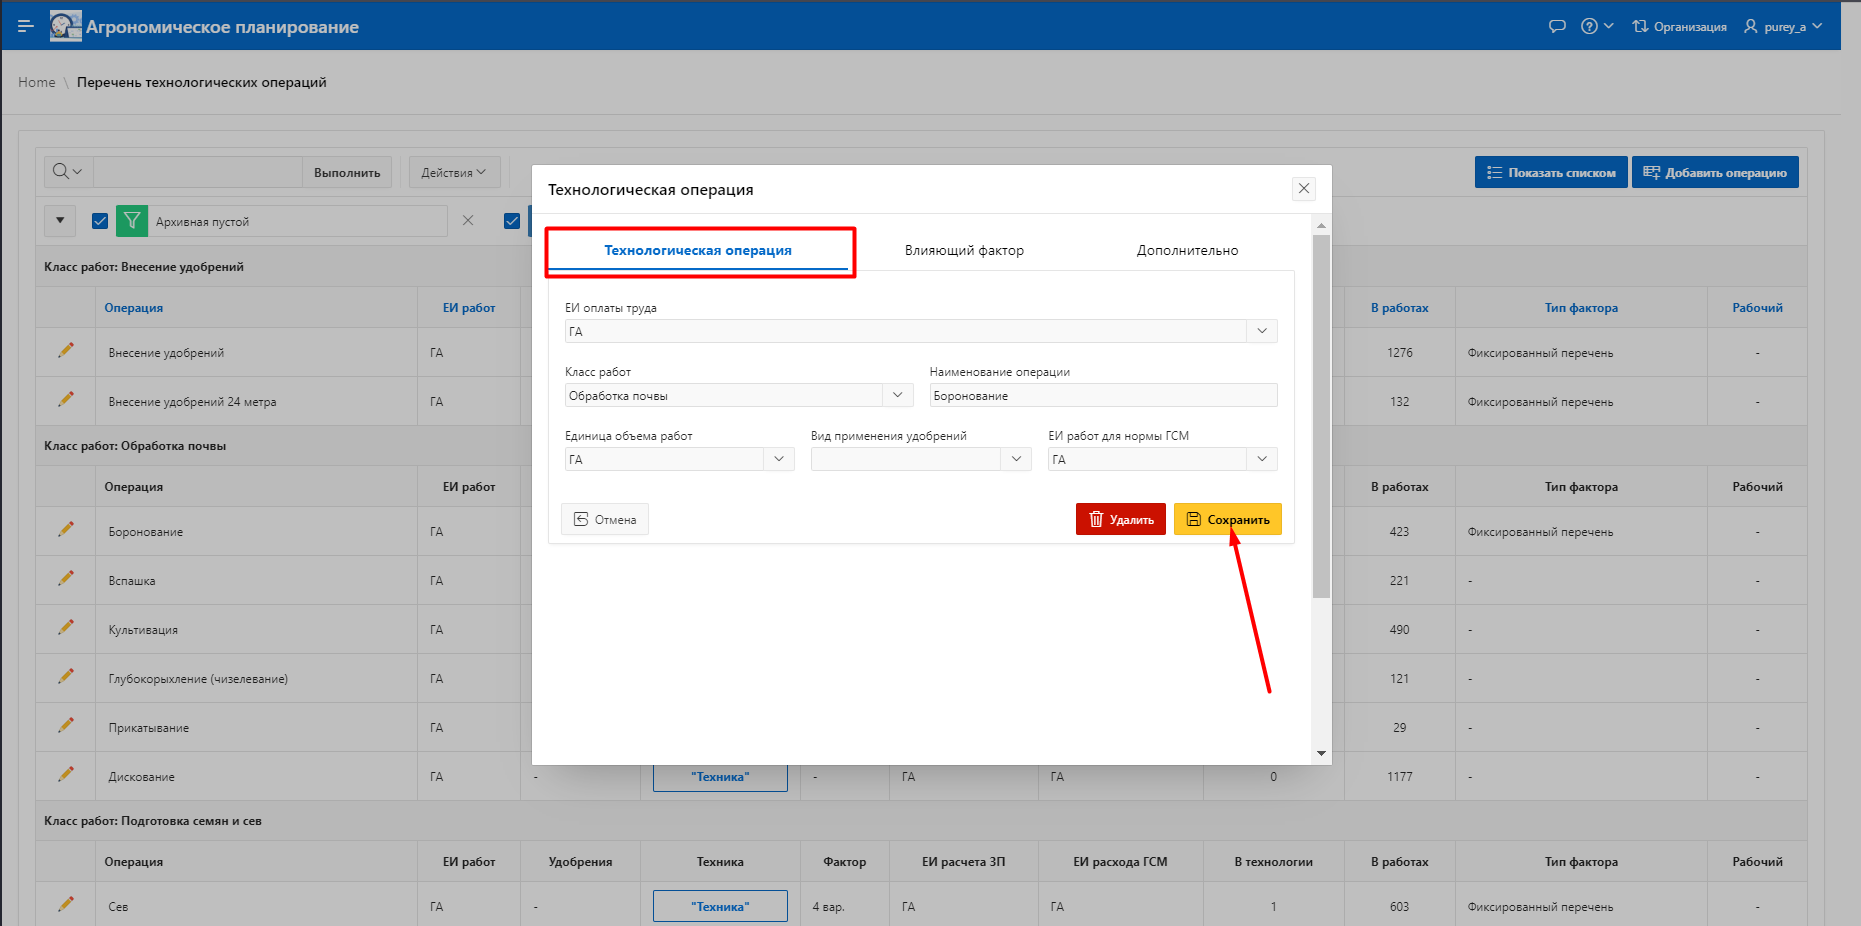This screenshot has width=1861, height=926.
Task: Click Техника button in Дискование row
Action: (x=720, y=778)
